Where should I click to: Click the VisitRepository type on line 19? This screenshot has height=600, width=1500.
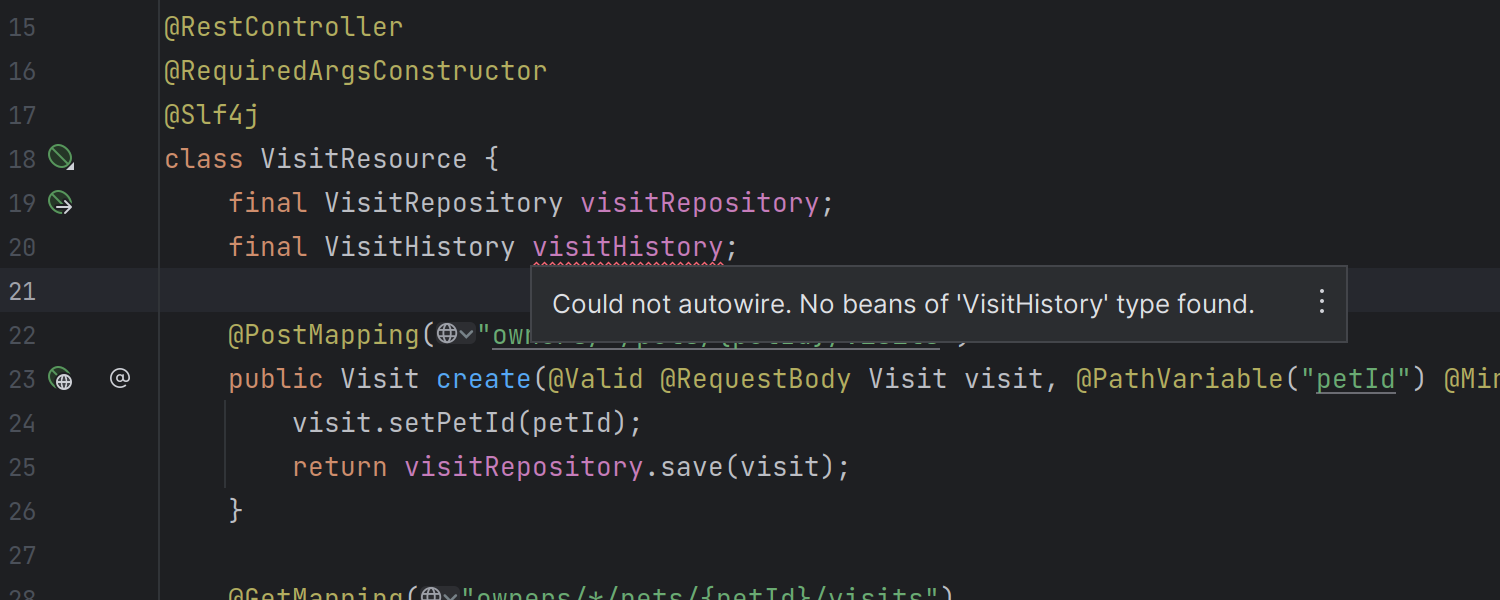click(443, 203)
